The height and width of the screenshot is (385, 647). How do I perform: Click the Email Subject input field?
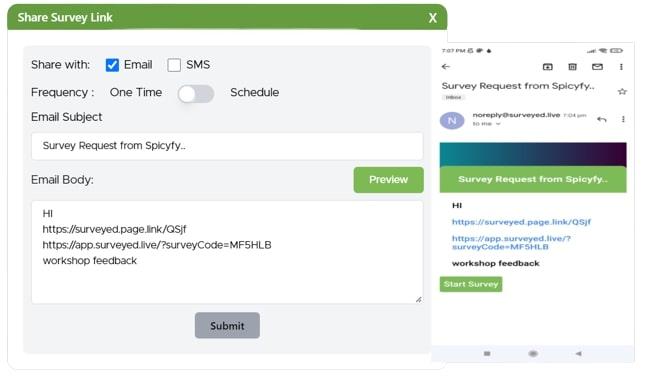point(227,146)
